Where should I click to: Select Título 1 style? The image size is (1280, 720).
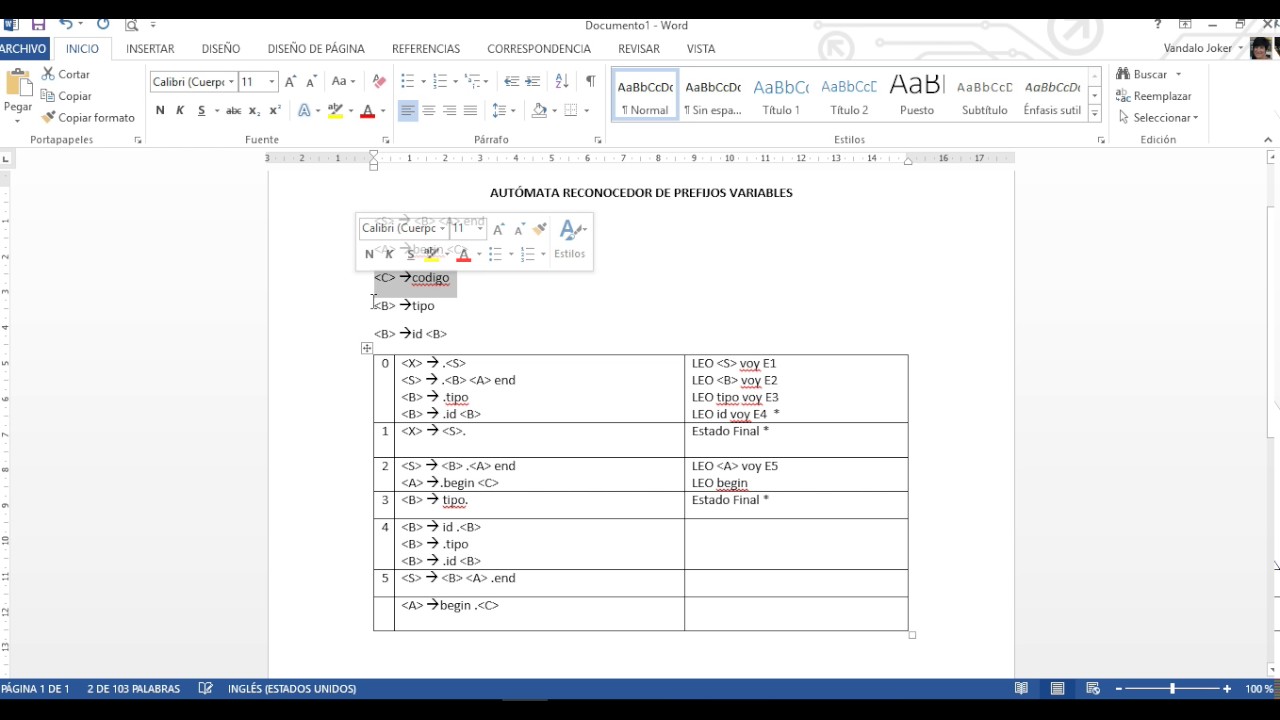(x=781, y=95)
